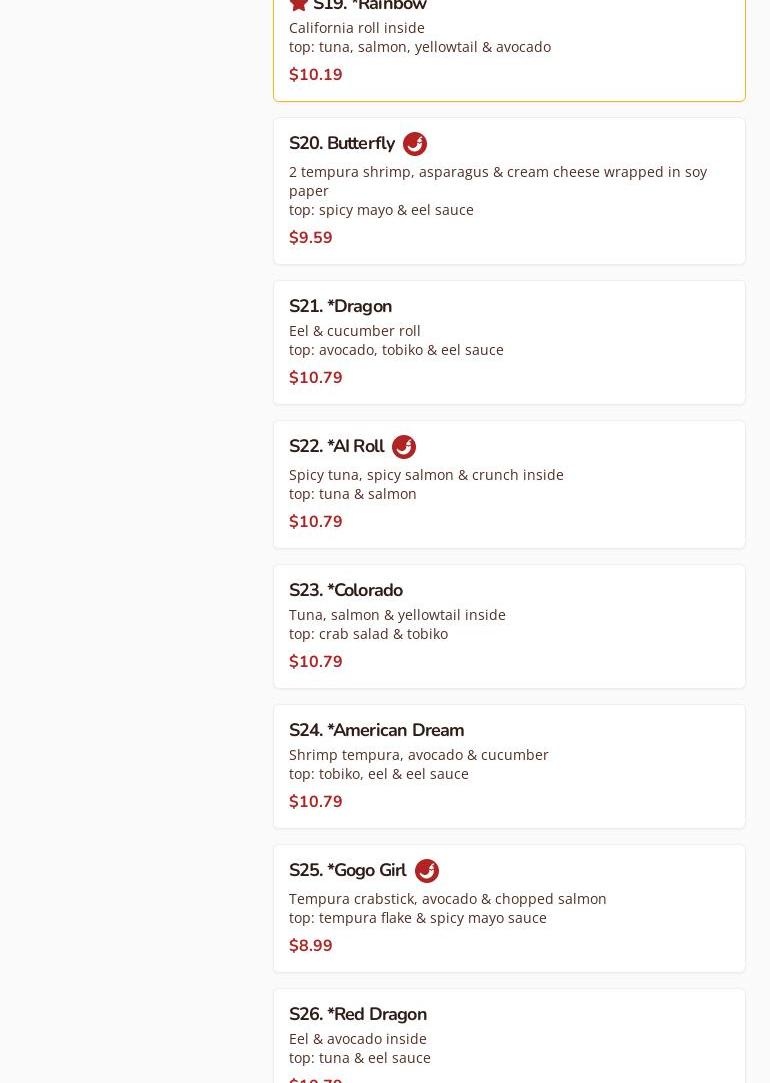Click the spicy pepper icon next to S20. Butterfly
The image size is (770, 1083).
pyautogui.click(x=415, y=144)
